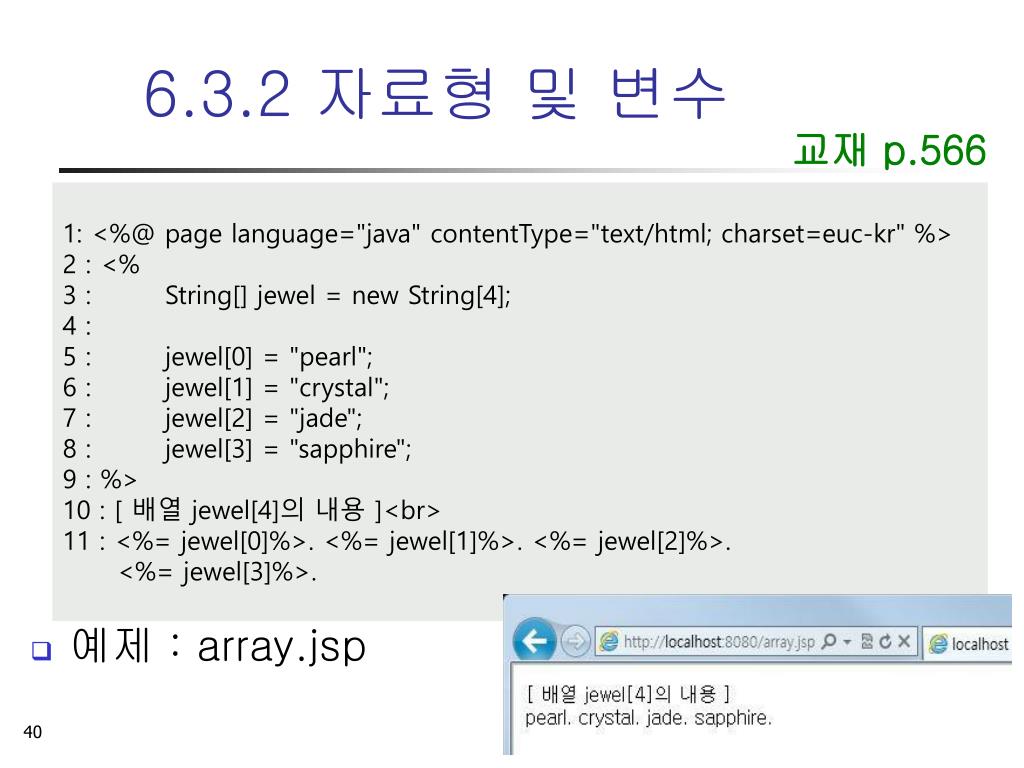Click code line 8 jewel[3] = "sapphire"
Screen dimensions: 1024x768
287,449
